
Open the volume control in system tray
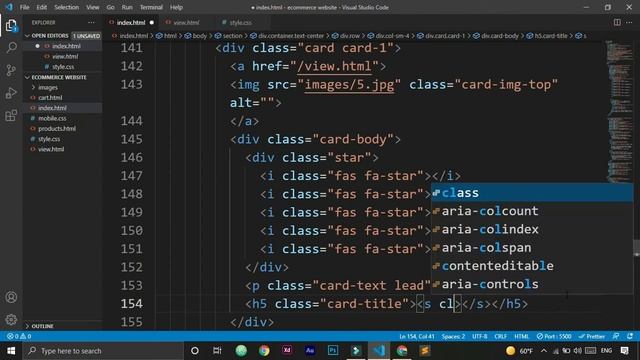578,351
